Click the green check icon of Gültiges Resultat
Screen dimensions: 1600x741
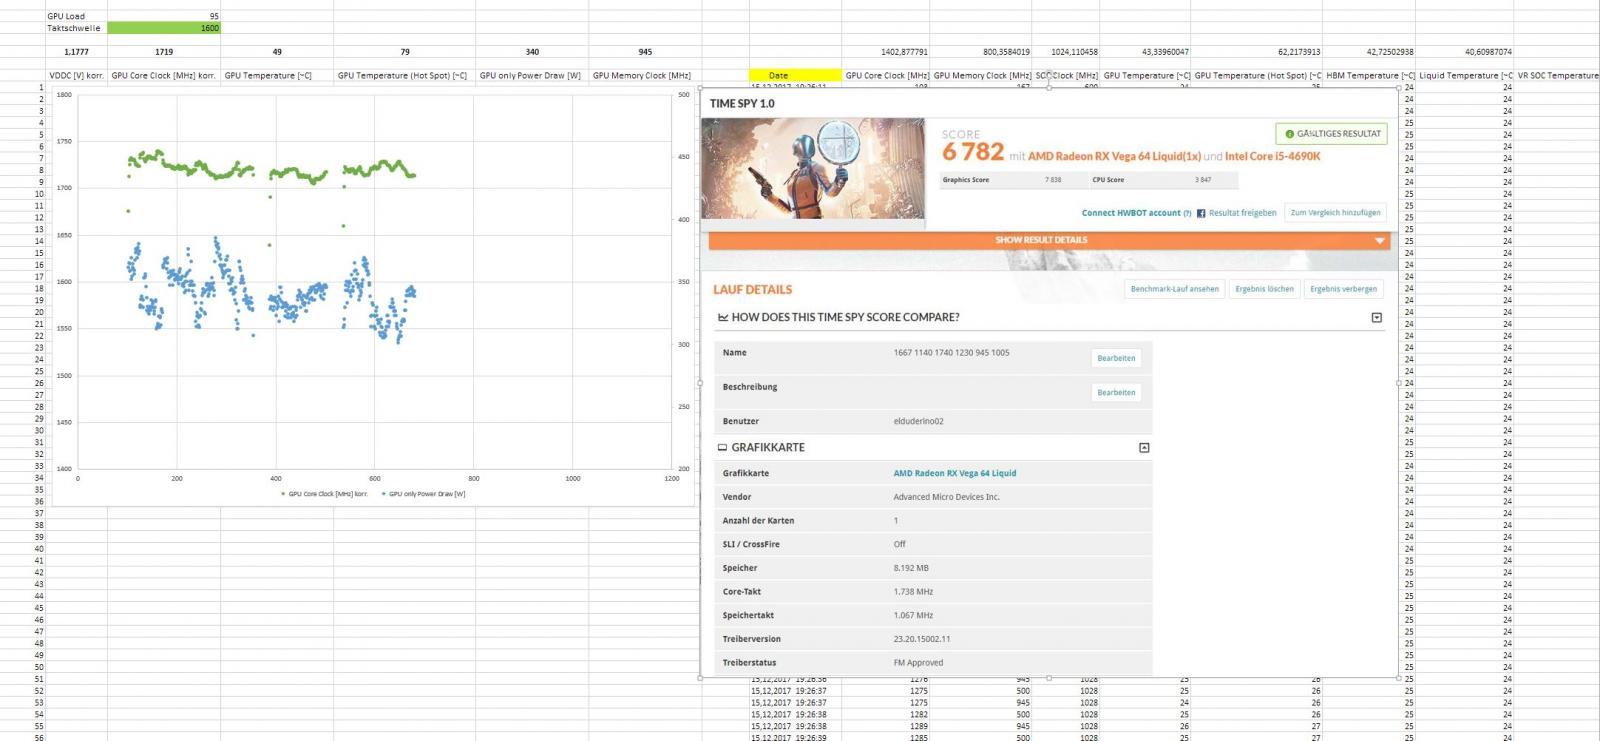tap(1289, 134)
